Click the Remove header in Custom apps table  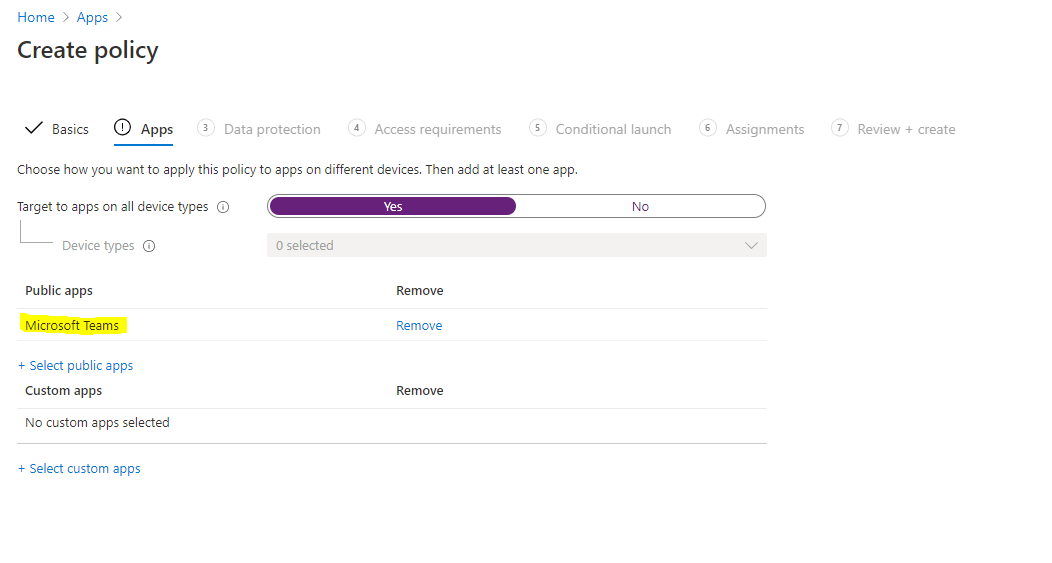(x=419, y=391)
